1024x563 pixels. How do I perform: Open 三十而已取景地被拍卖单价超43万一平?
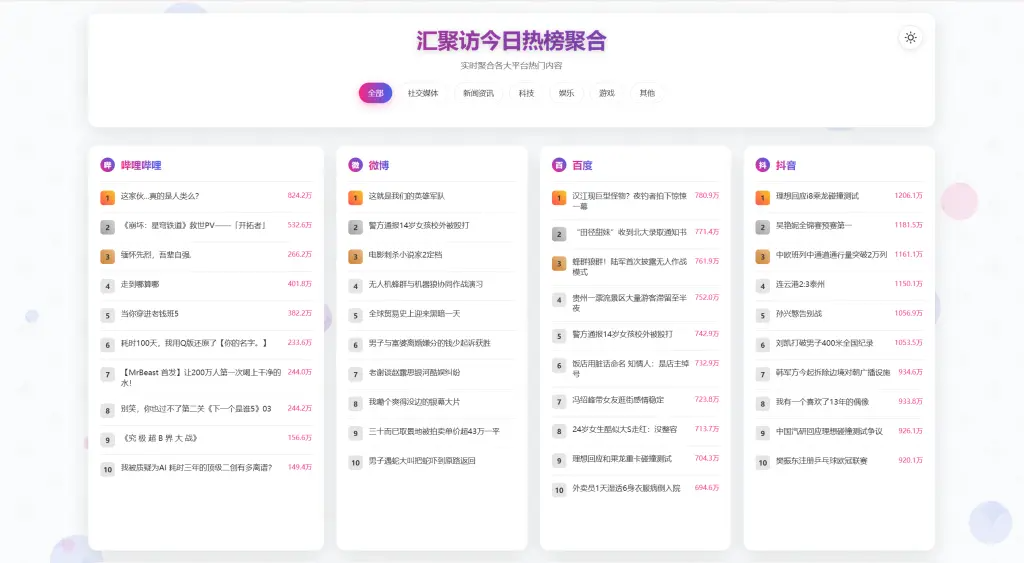click(434, 431)
